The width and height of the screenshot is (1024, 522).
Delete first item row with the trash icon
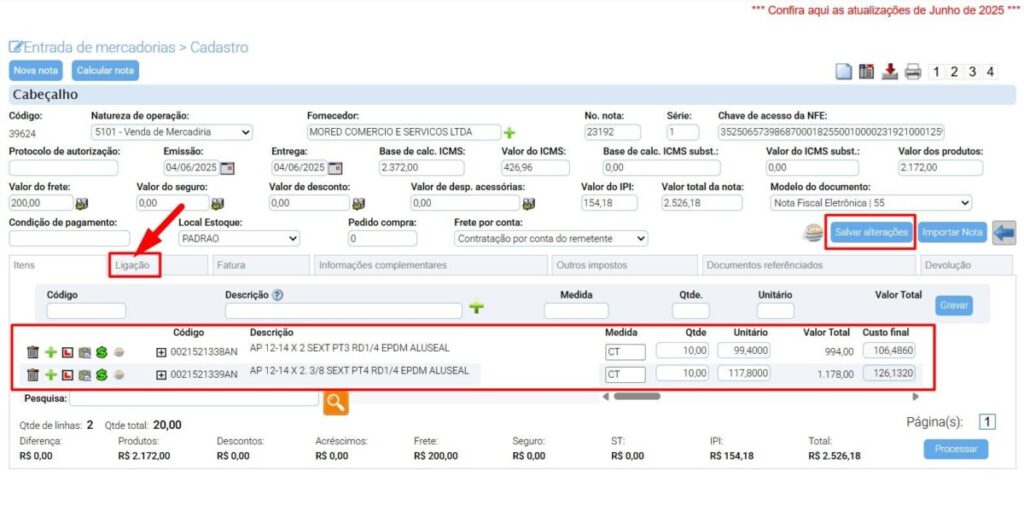(33, 352)
